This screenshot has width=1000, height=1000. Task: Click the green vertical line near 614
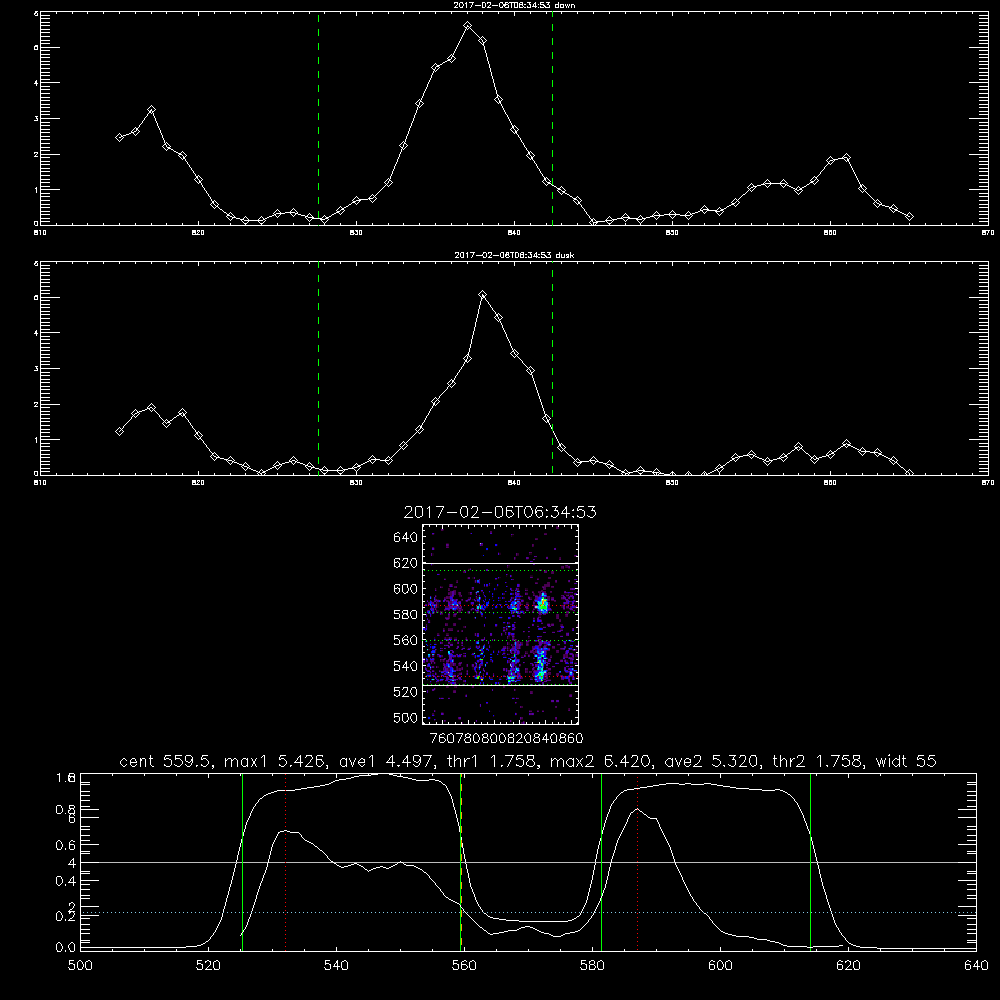point(811,862)
